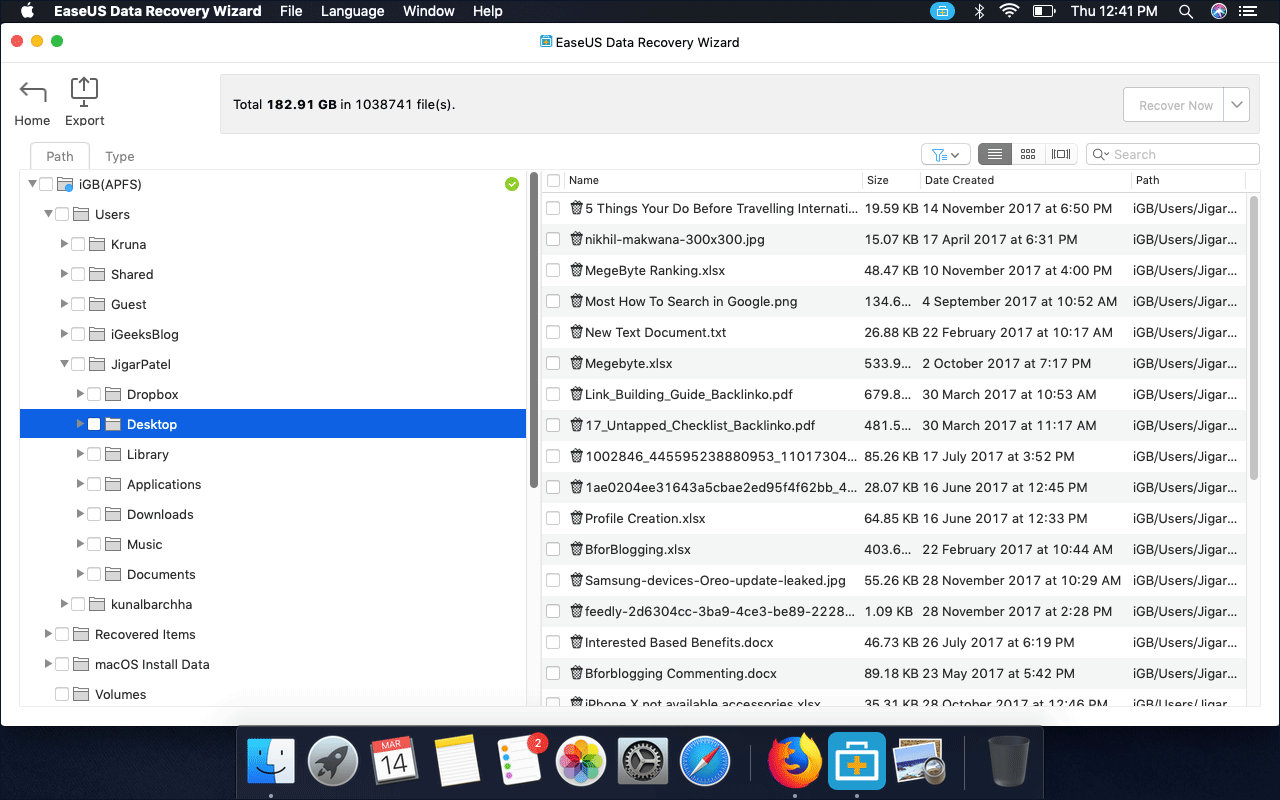1280x800 pixels.
Task: Go back using the Home arrow icon
Action: click(x=32, y=92)
